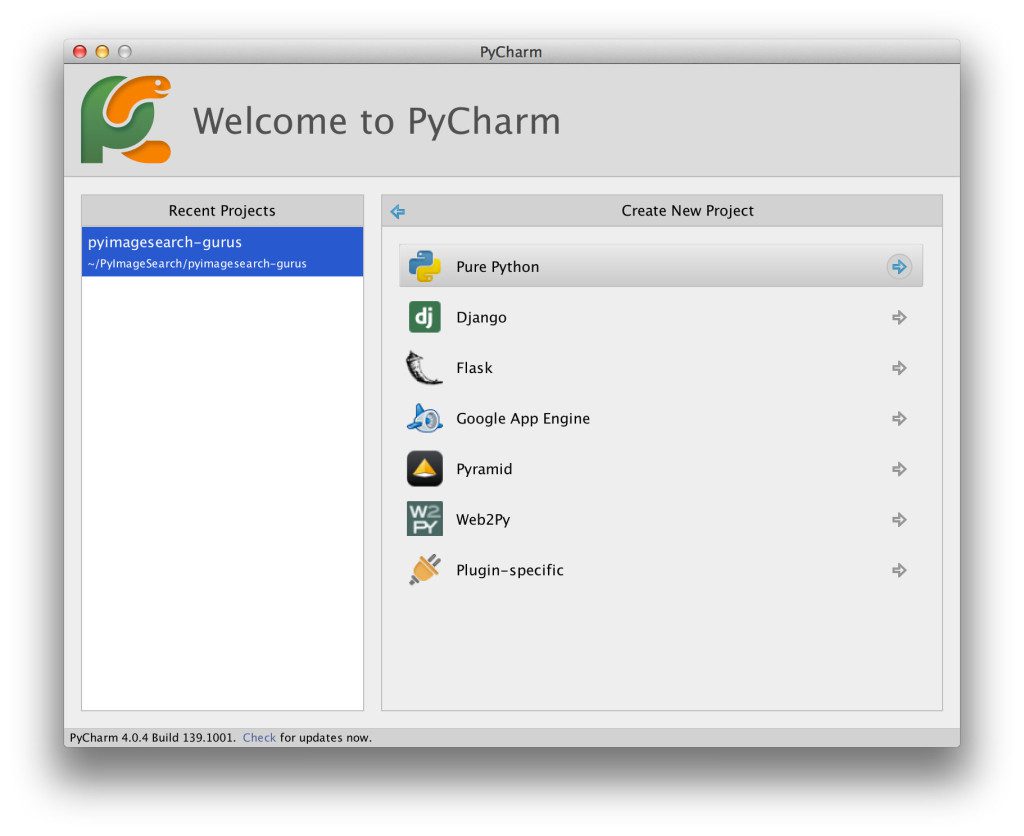1024x836 pixels.
Task: Select the Pyramid framework icon
Action: [424, 468]
